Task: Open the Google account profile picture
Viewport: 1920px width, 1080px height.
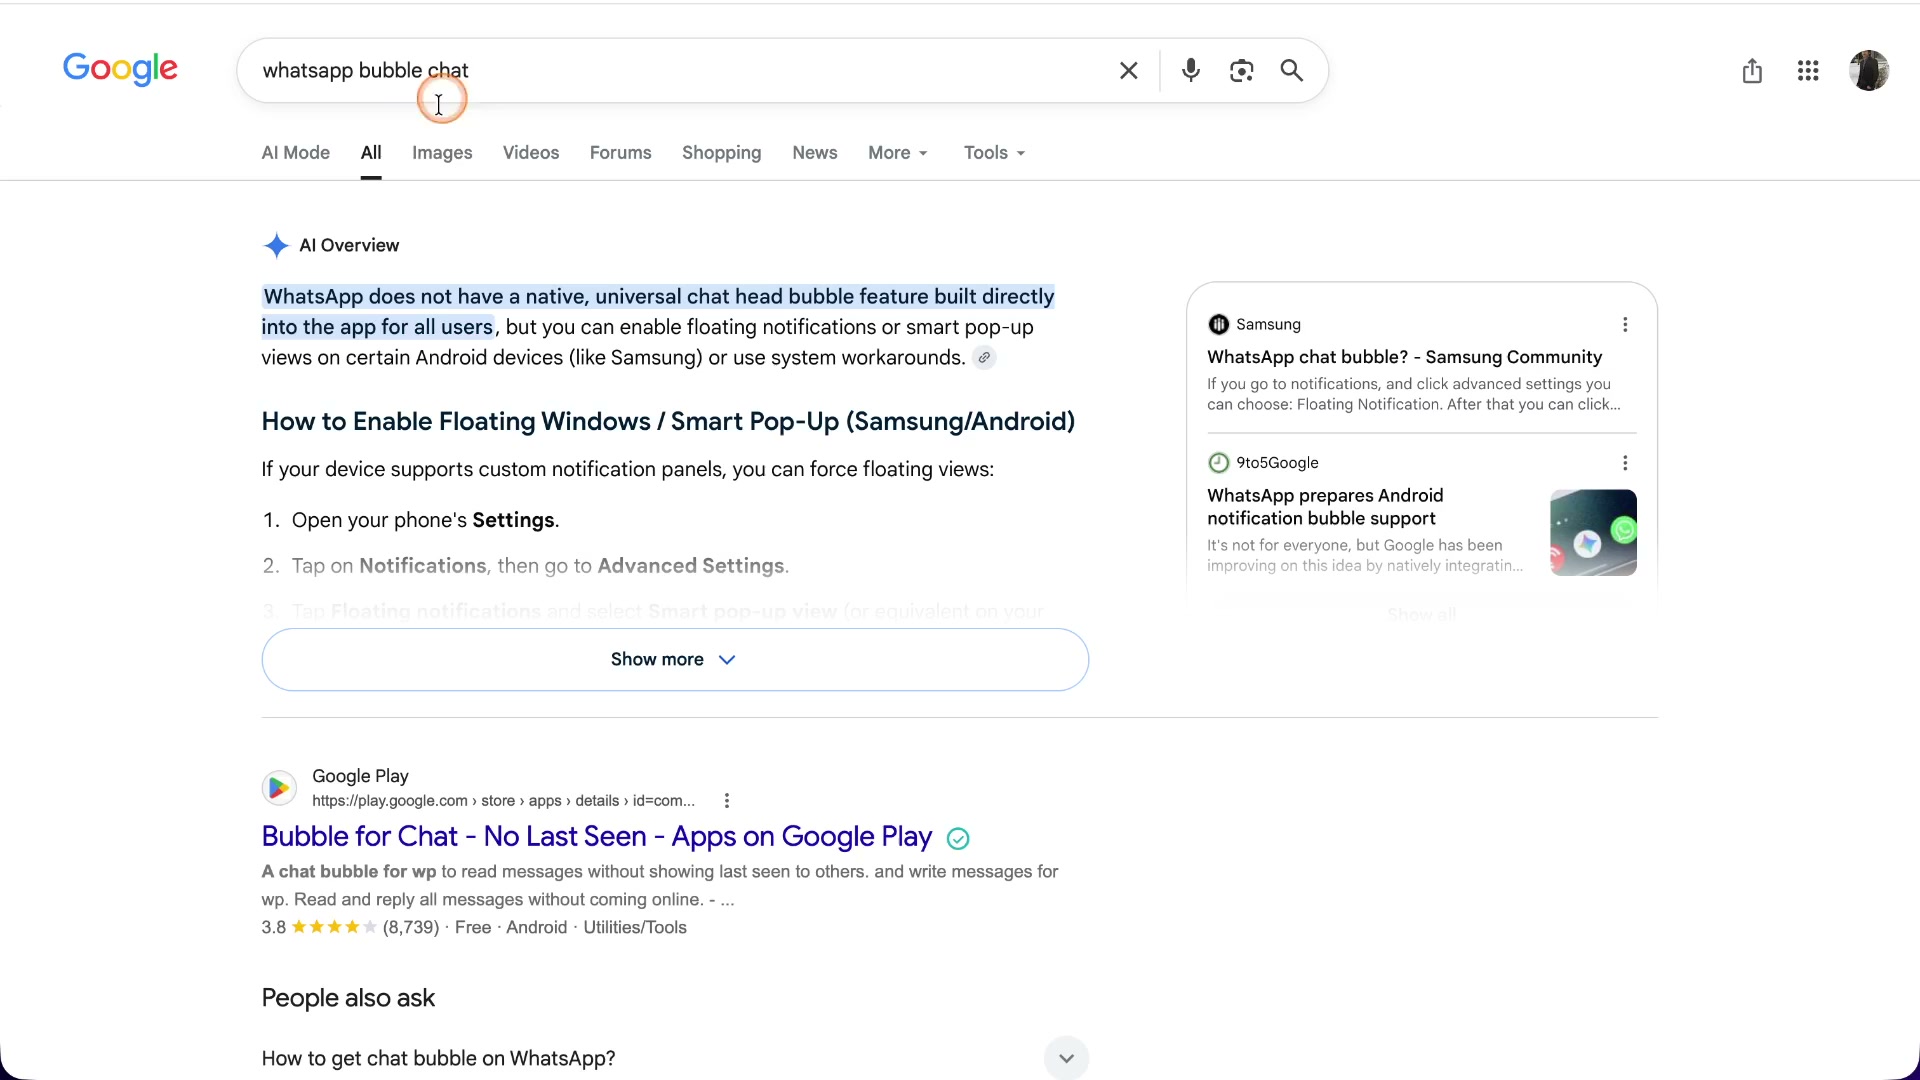Action: pos(1868,71)
